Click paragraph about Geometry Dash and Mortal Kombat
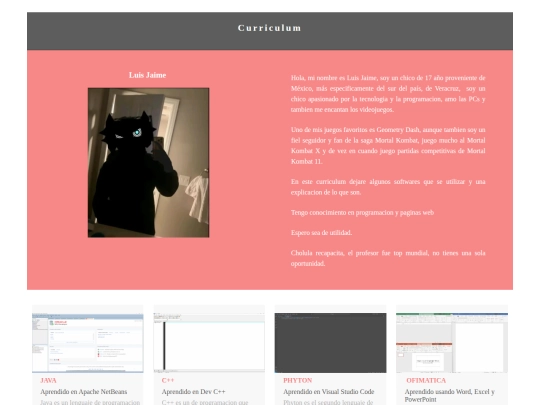This screenshot has height=405, width=540. [388, 145]
